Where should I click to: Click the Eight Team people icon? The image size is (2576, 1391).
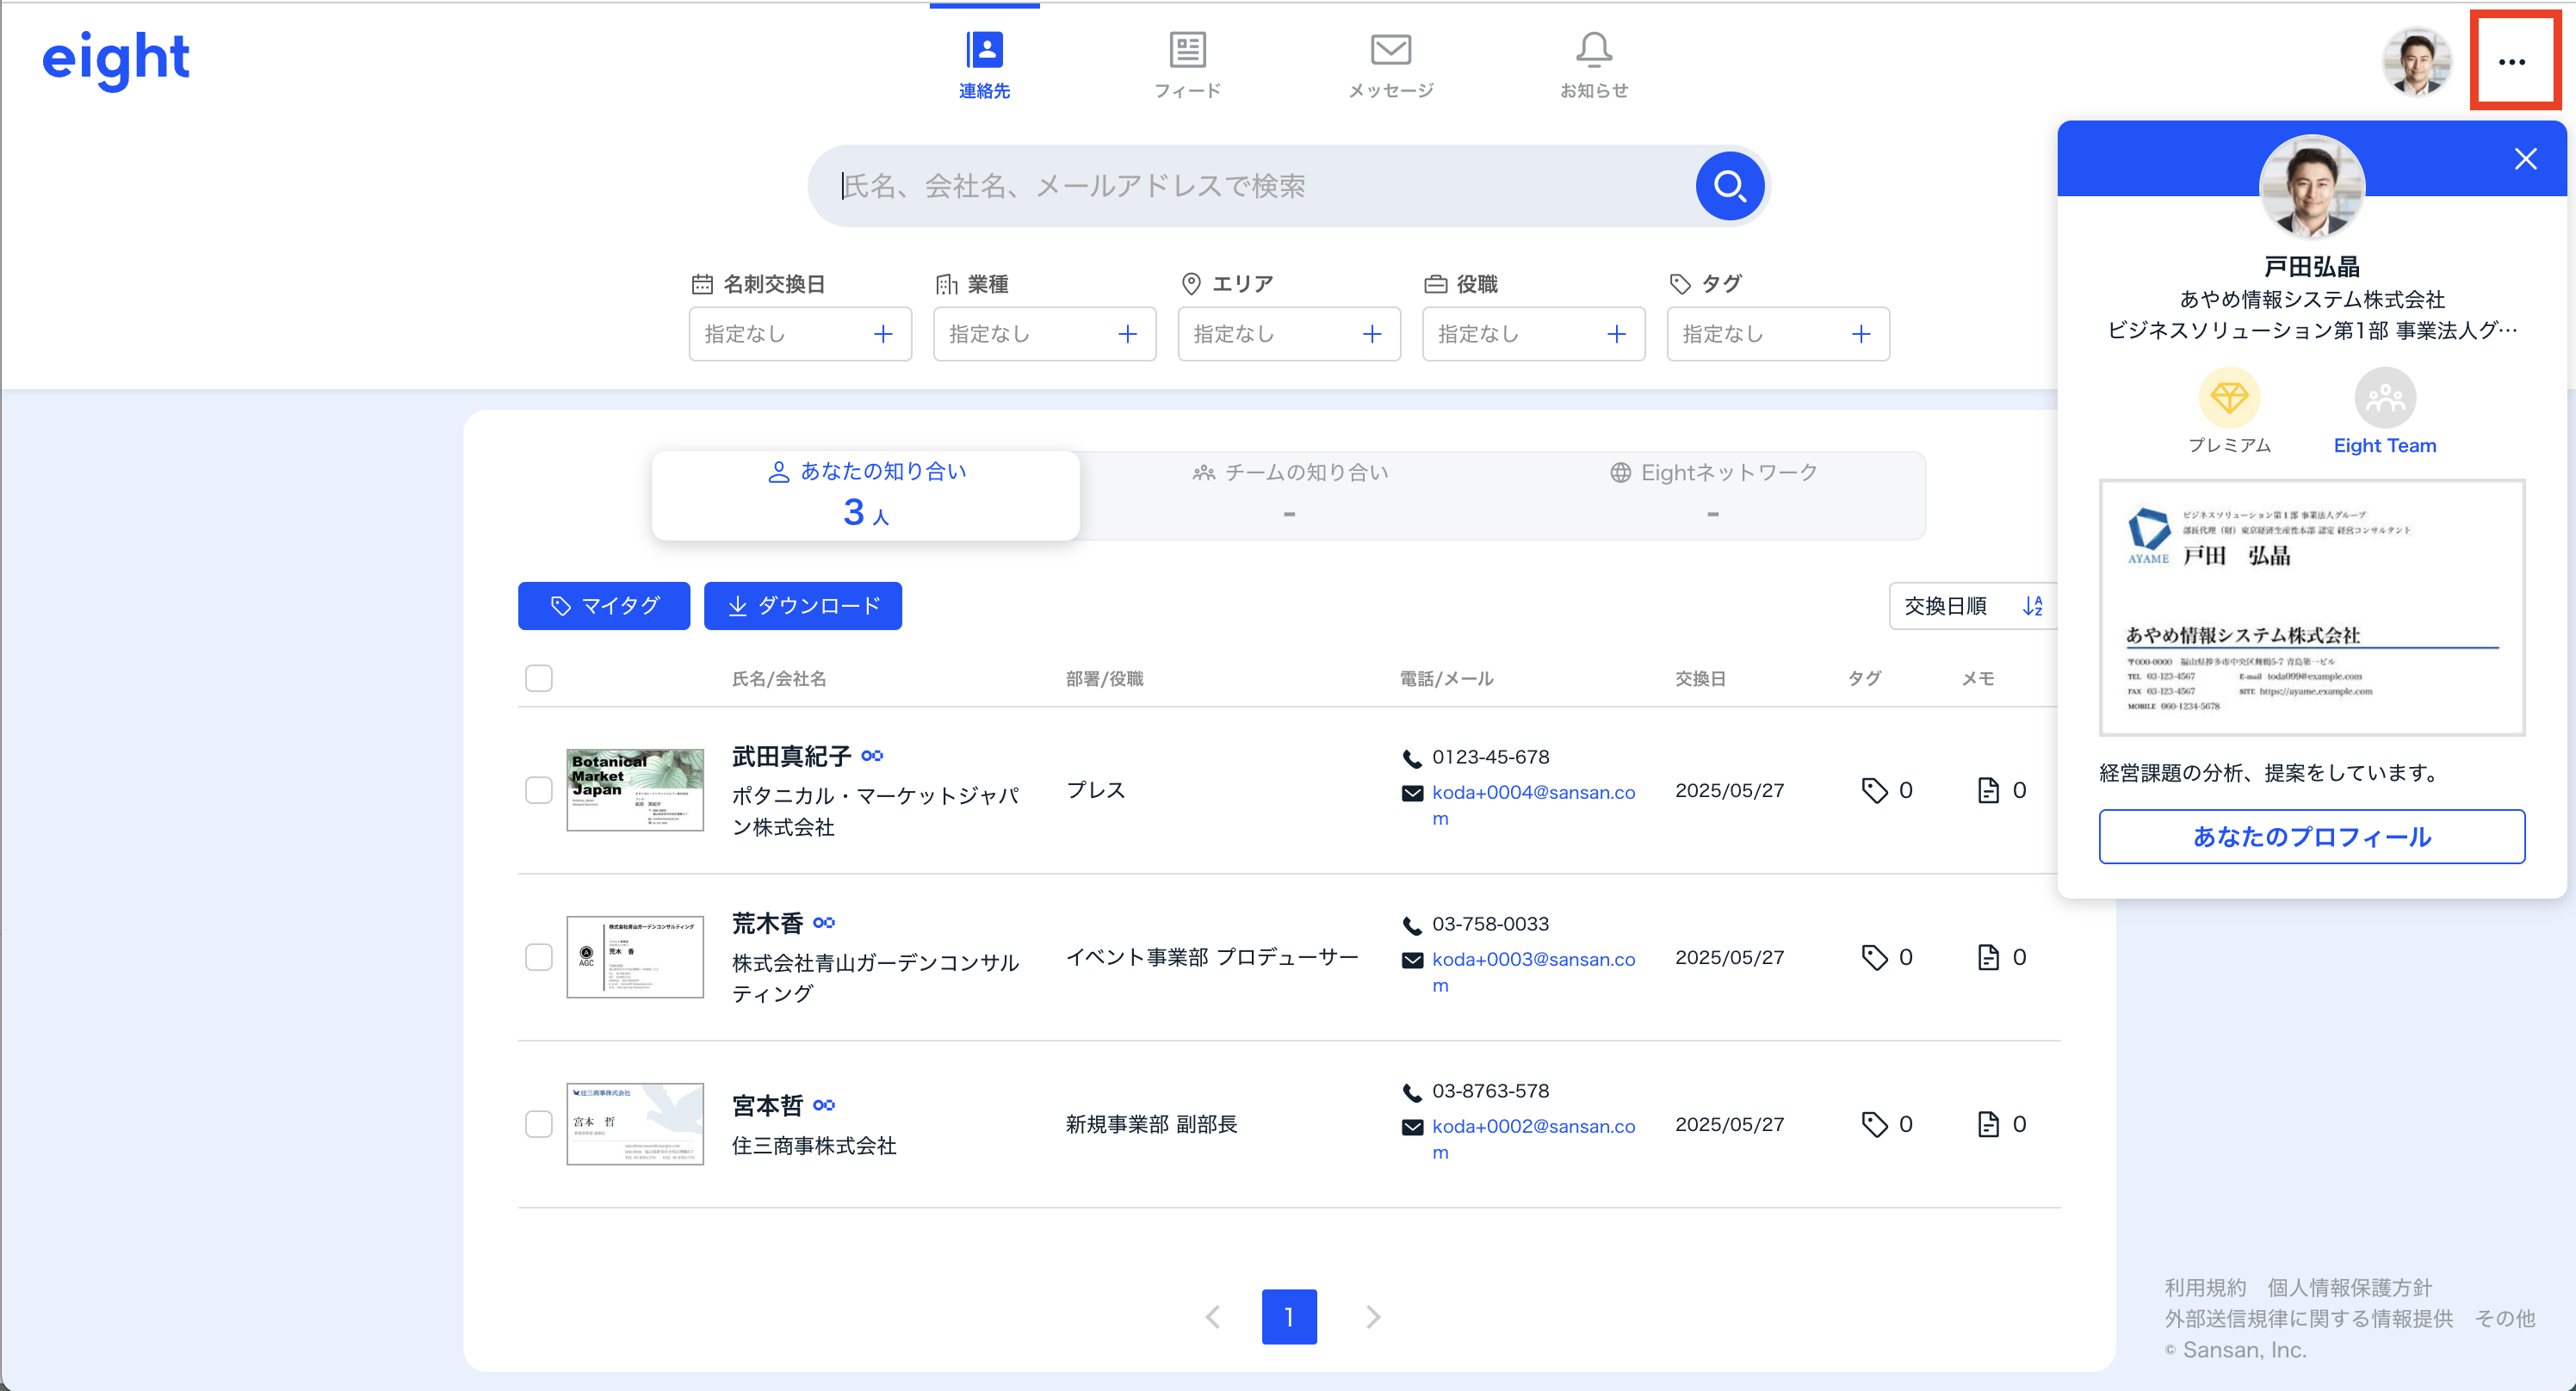[x=2385, y=398]
